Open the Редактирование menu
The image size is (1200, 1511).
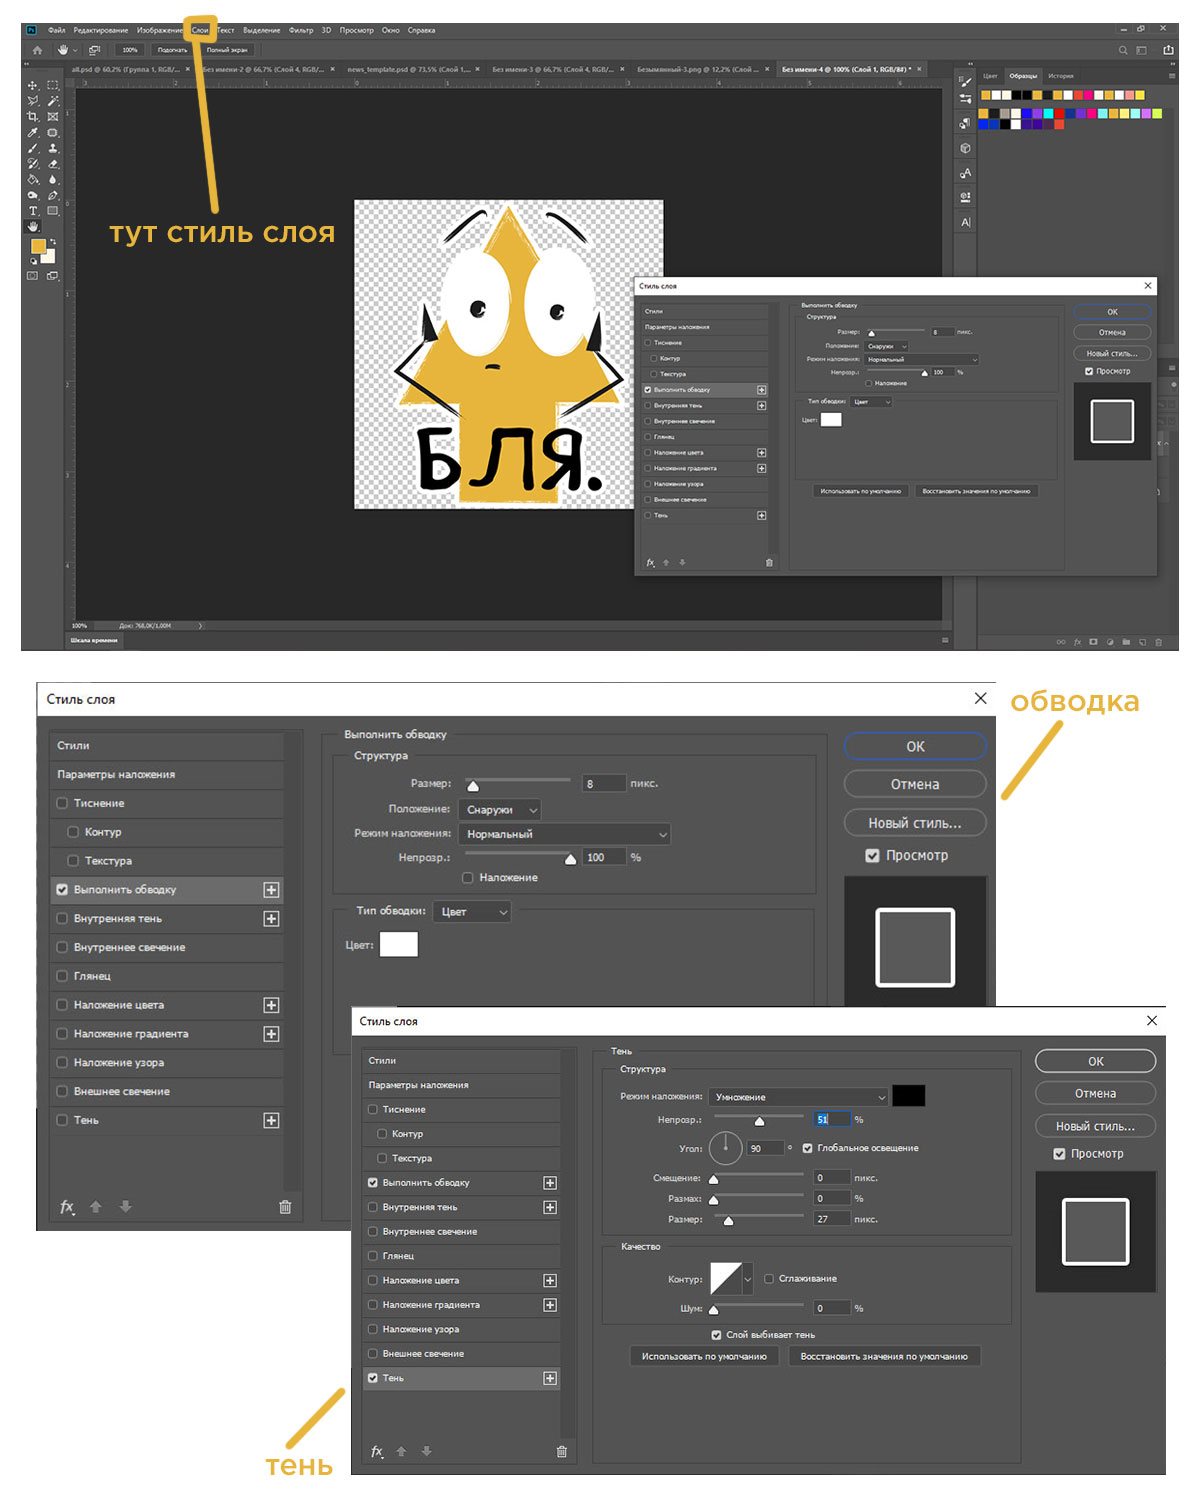point(101,30)
